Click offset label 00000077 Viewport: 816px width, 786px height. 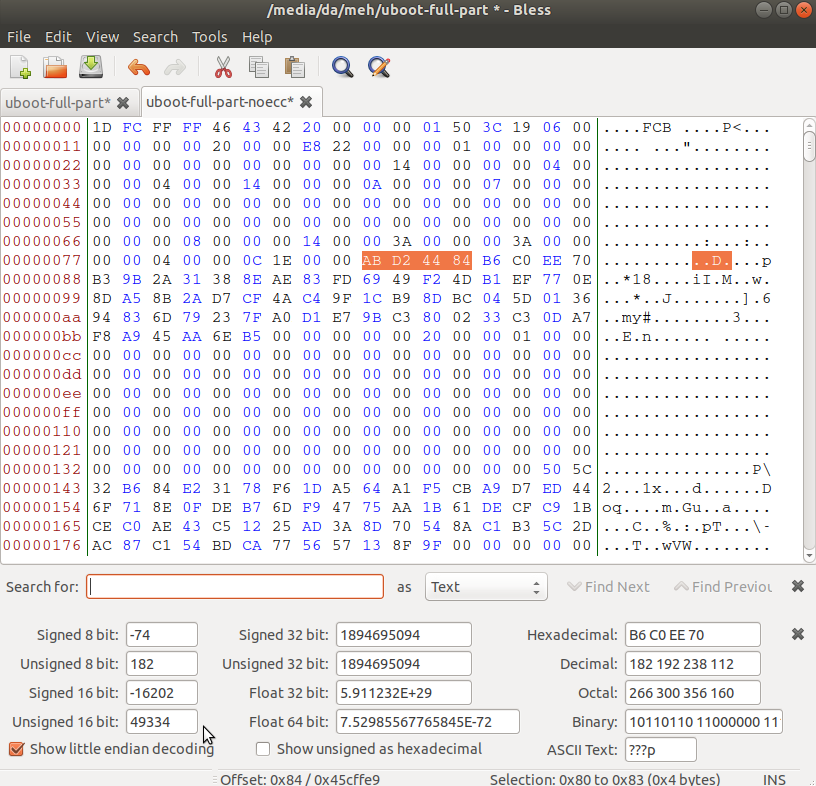click(42, 260)
